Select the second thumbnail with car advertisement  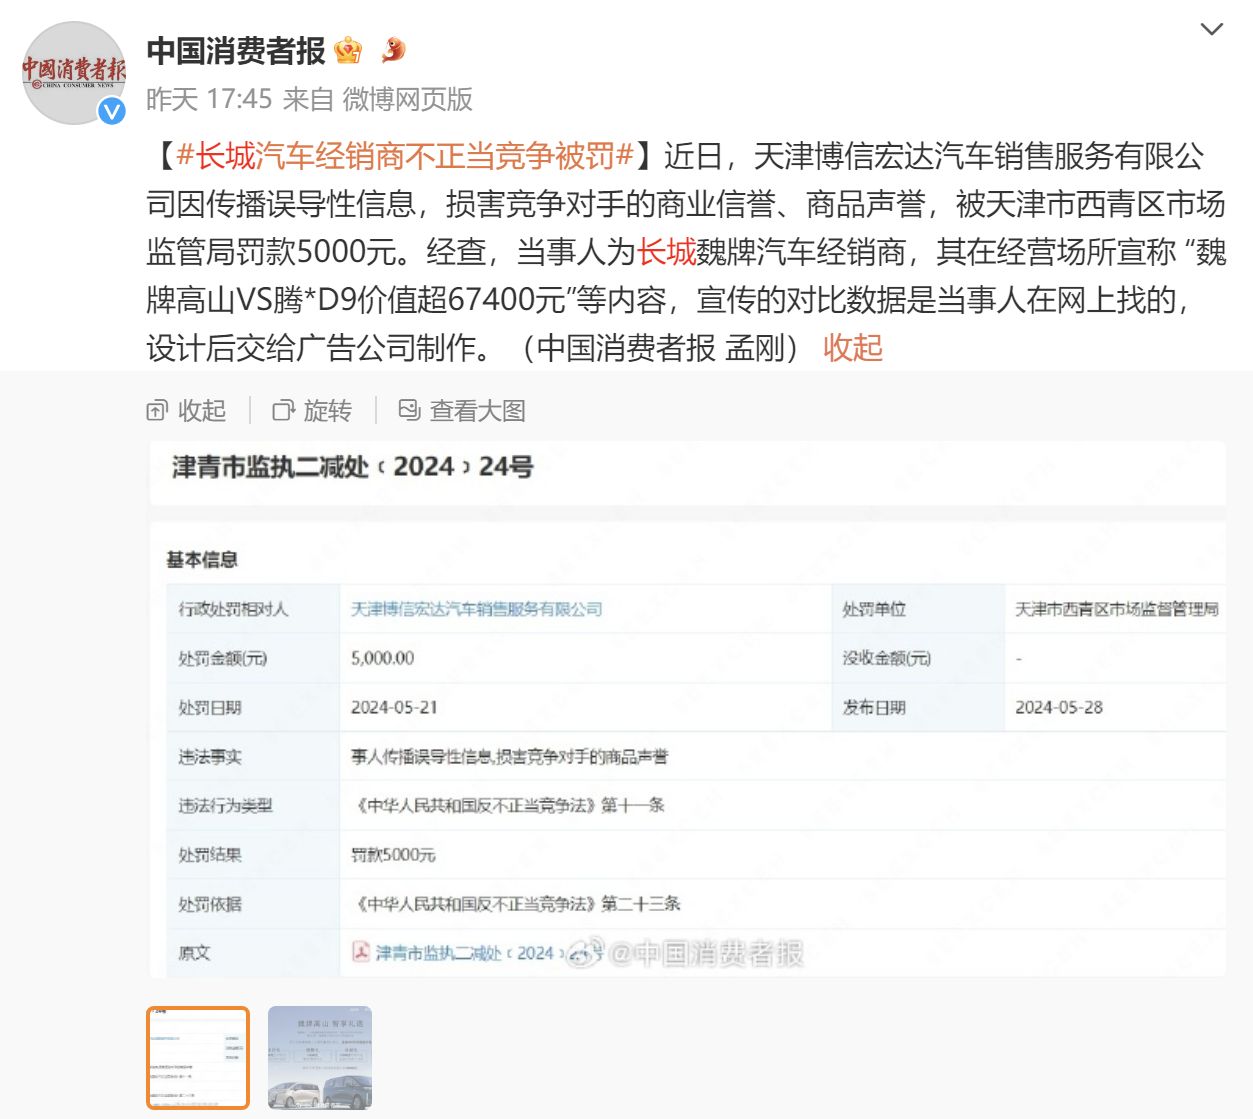pos(320,1058)
